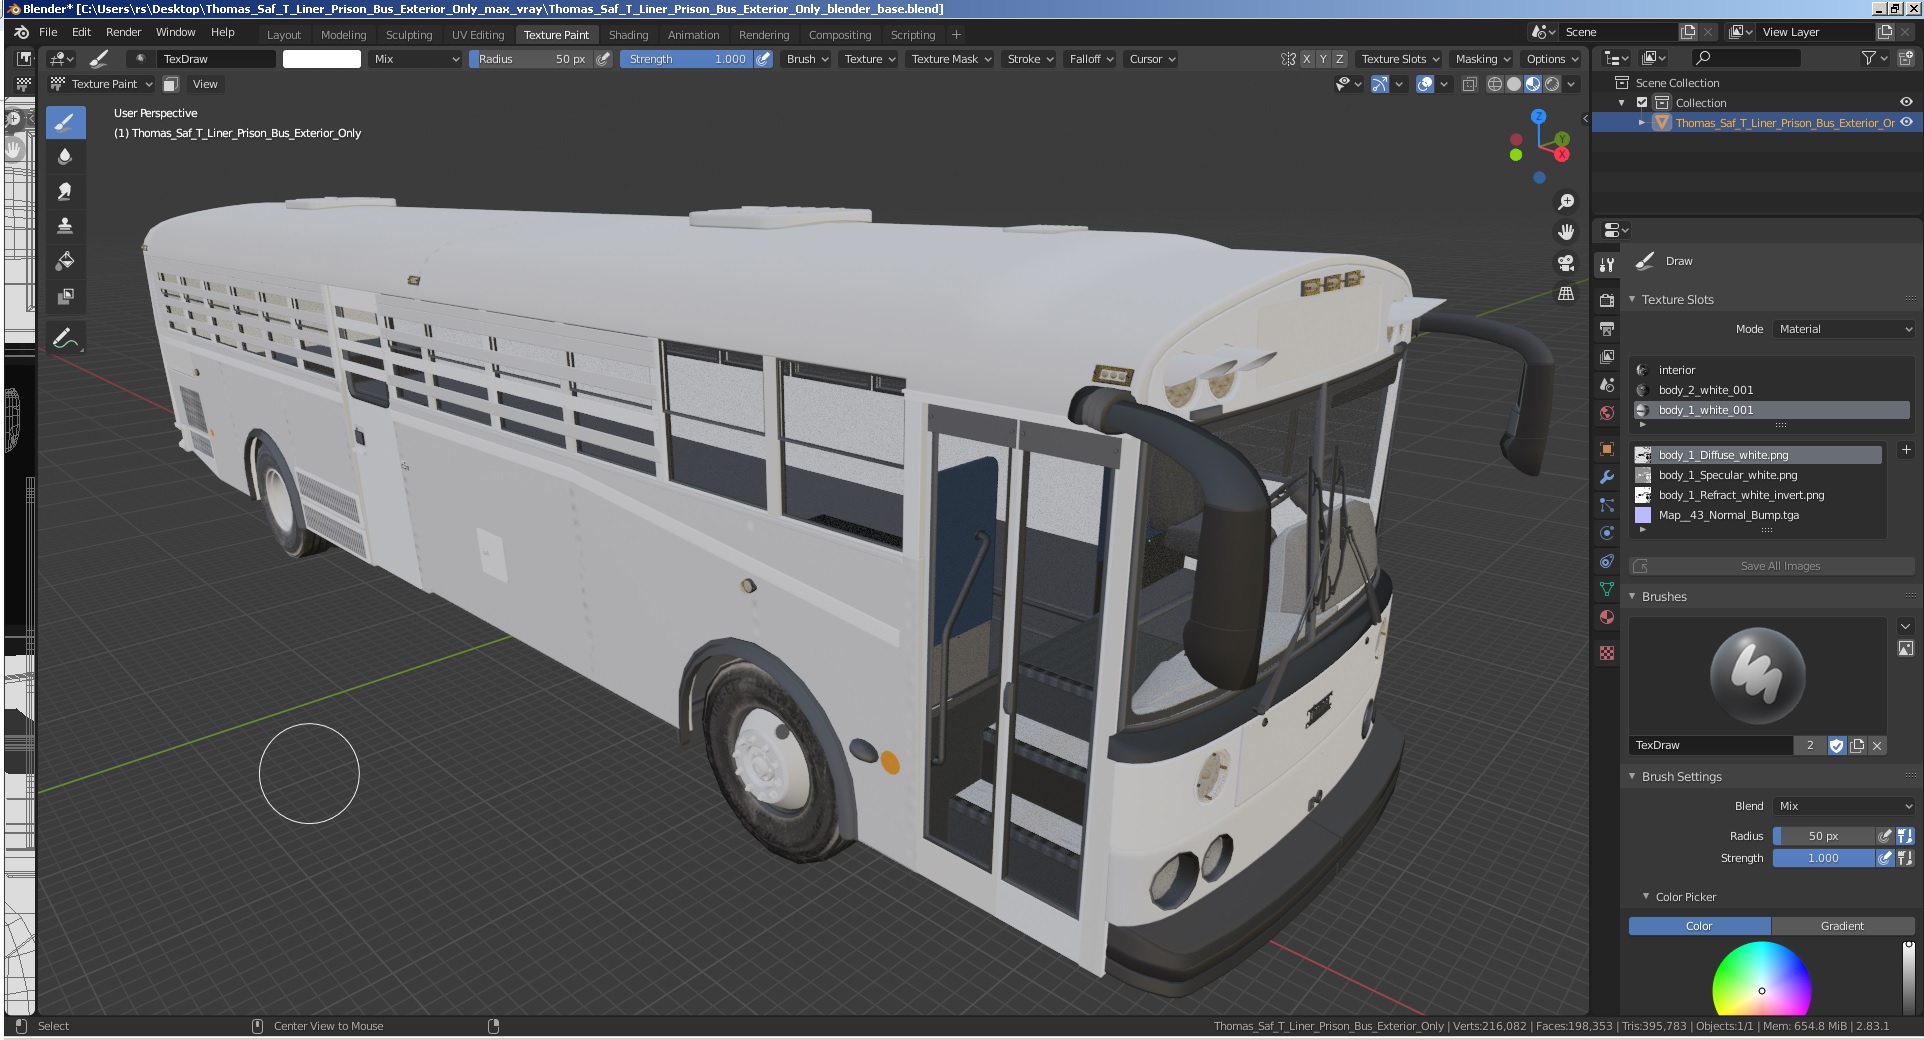Select the Fill bucket tool
Viewport: 1924px width, 1040px height.
pos(65,261)
